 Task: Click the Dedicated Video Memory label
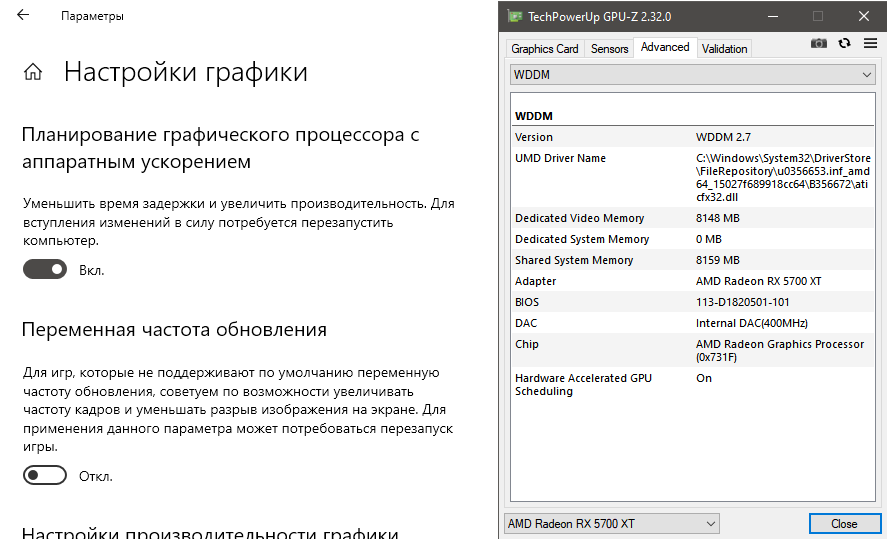[x=579, y=218]
